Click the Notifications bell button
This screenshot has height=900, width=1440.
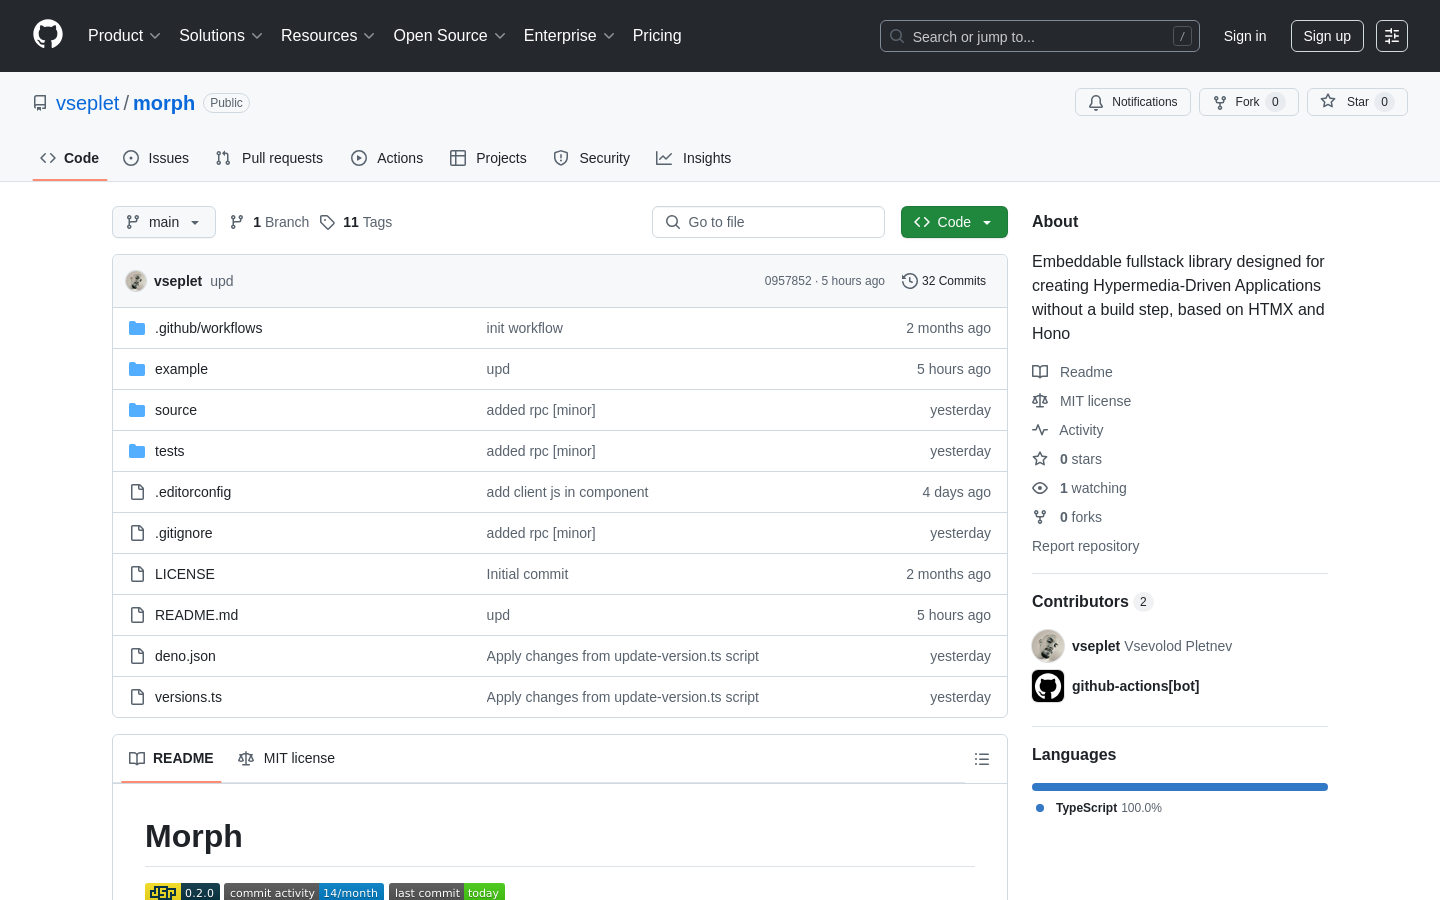pyautogui.click(x=1132, y=102)
